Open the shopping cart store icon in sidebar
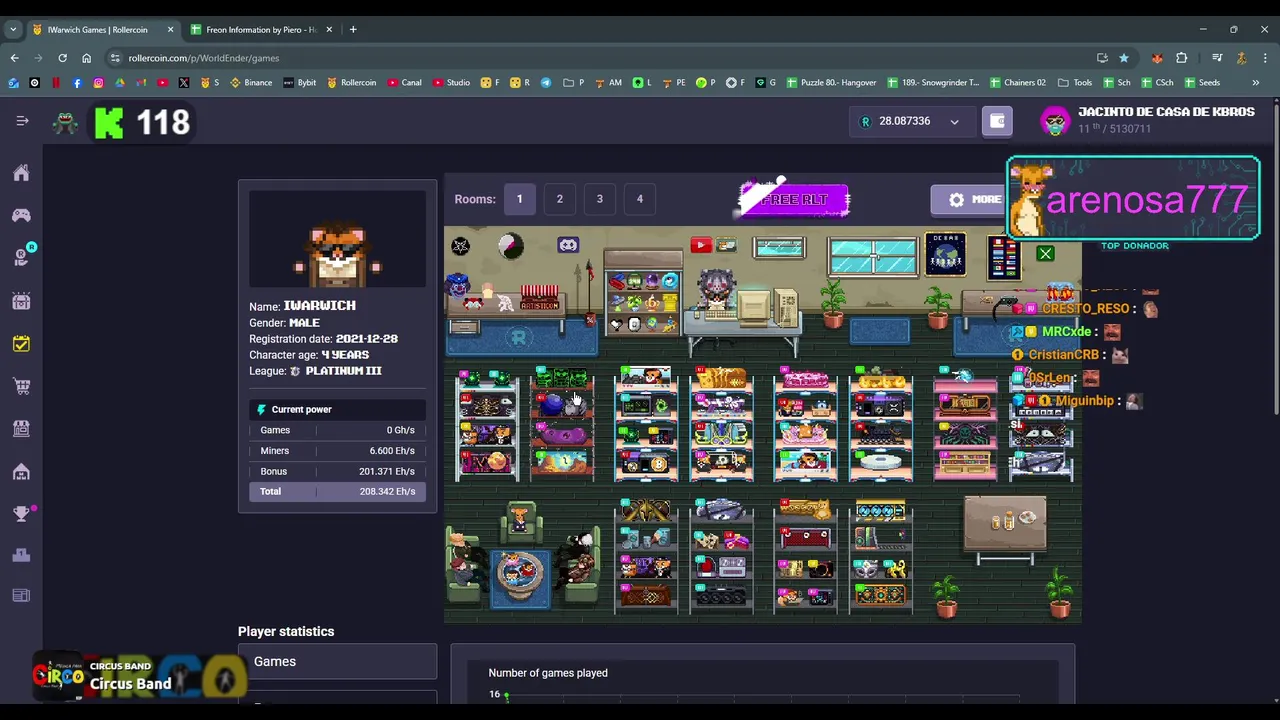 click(21, 386)
